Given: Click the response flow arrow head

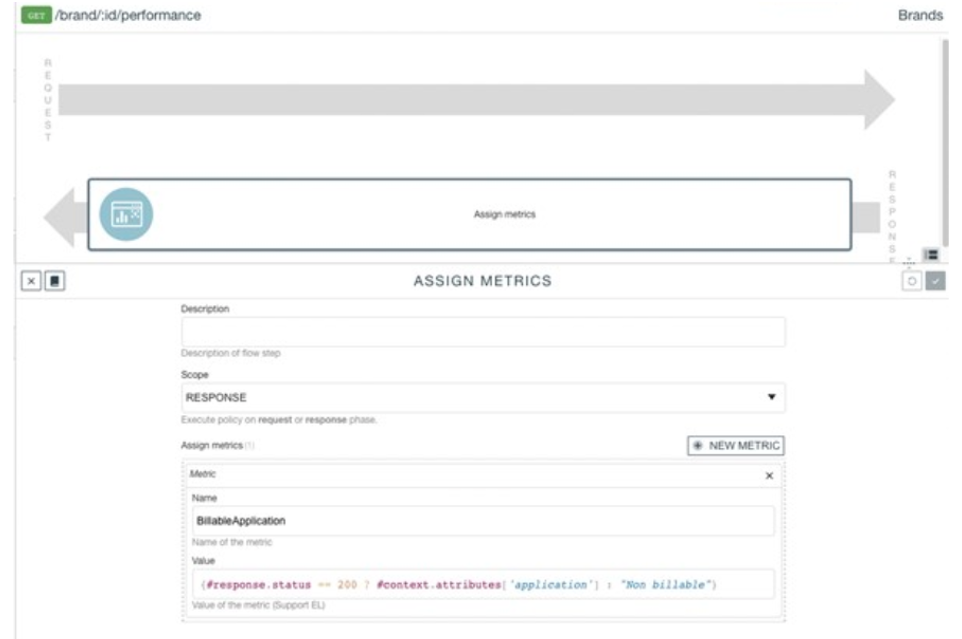Looking at the screenshot, I should 60,215.
